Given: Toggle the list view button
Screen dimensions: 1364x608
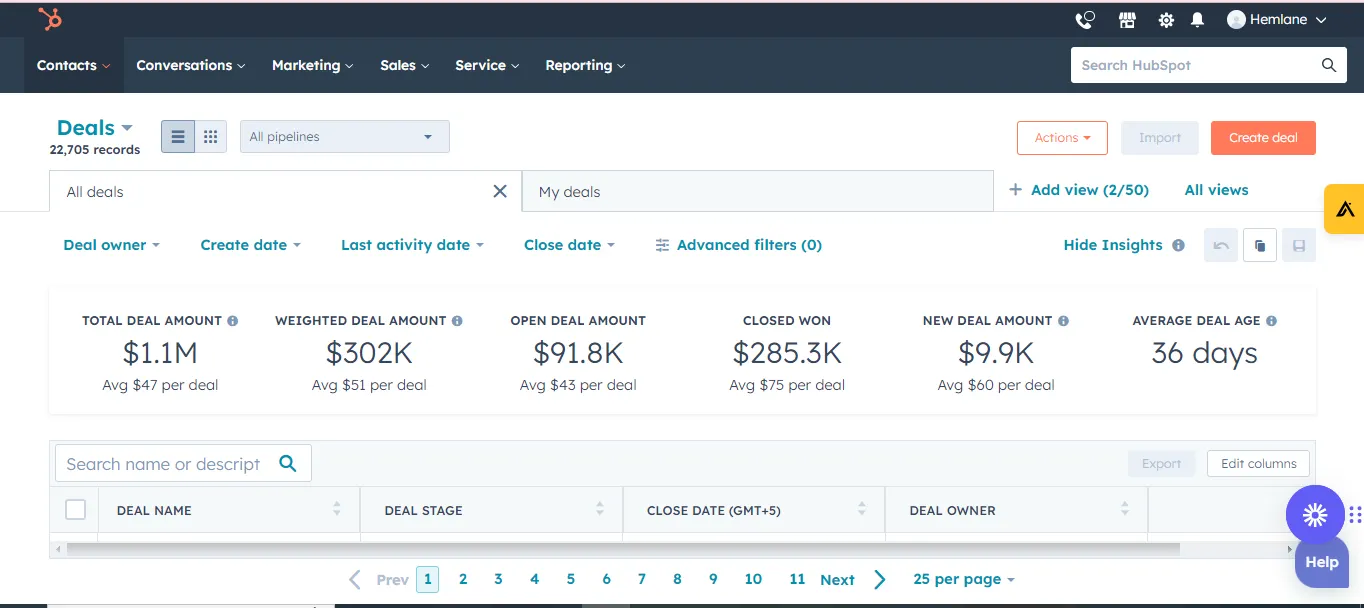Looking at the screenshot, I should point(178,137).
